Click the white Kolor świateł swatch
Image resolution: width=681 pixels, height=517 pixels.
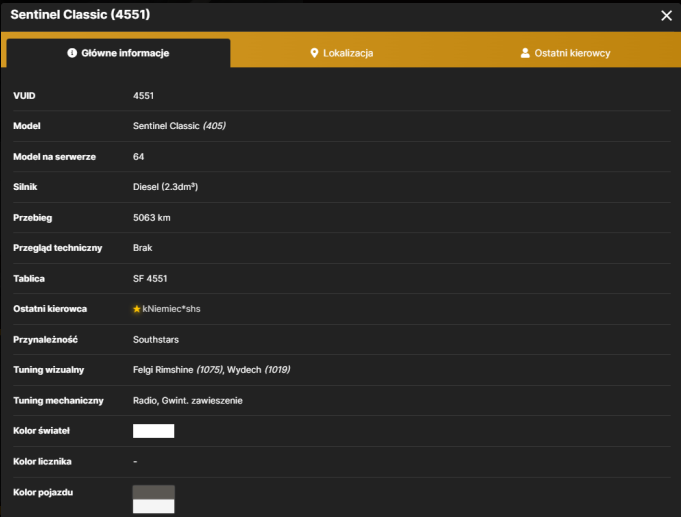[x=153, y=431]
